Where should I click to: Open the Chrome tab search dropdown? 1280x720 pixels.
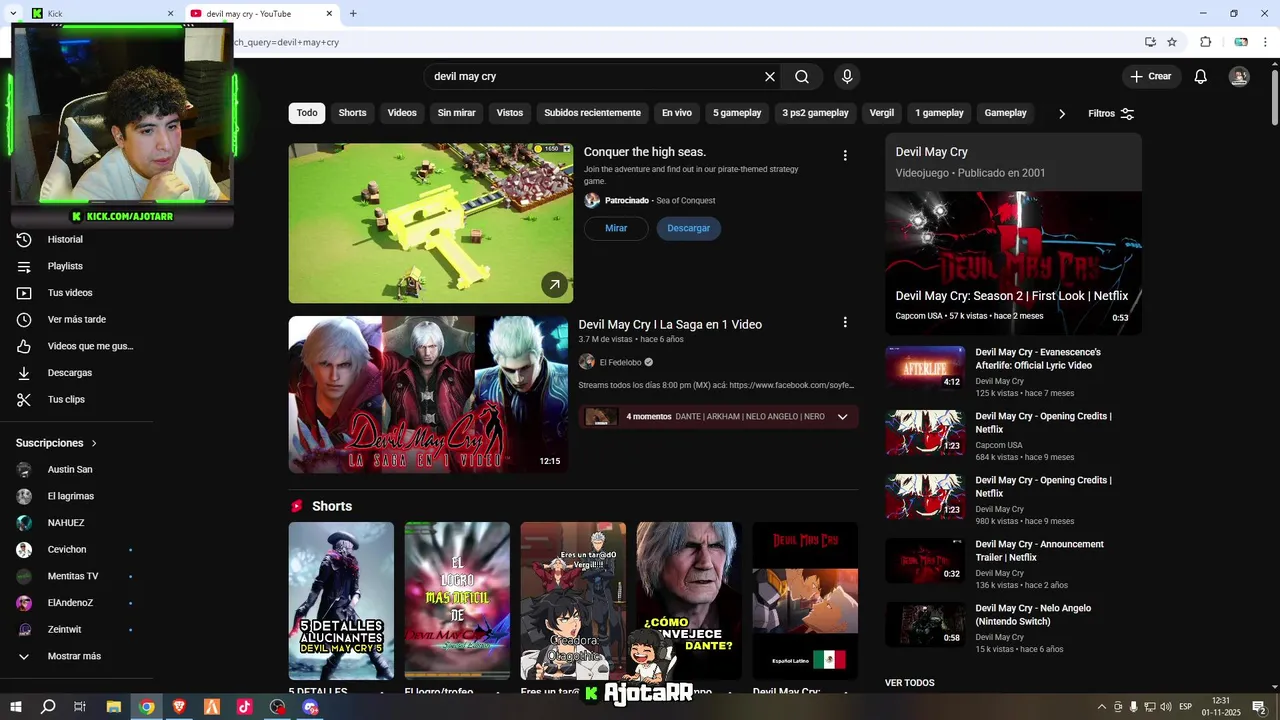click(x=13, y=14)
